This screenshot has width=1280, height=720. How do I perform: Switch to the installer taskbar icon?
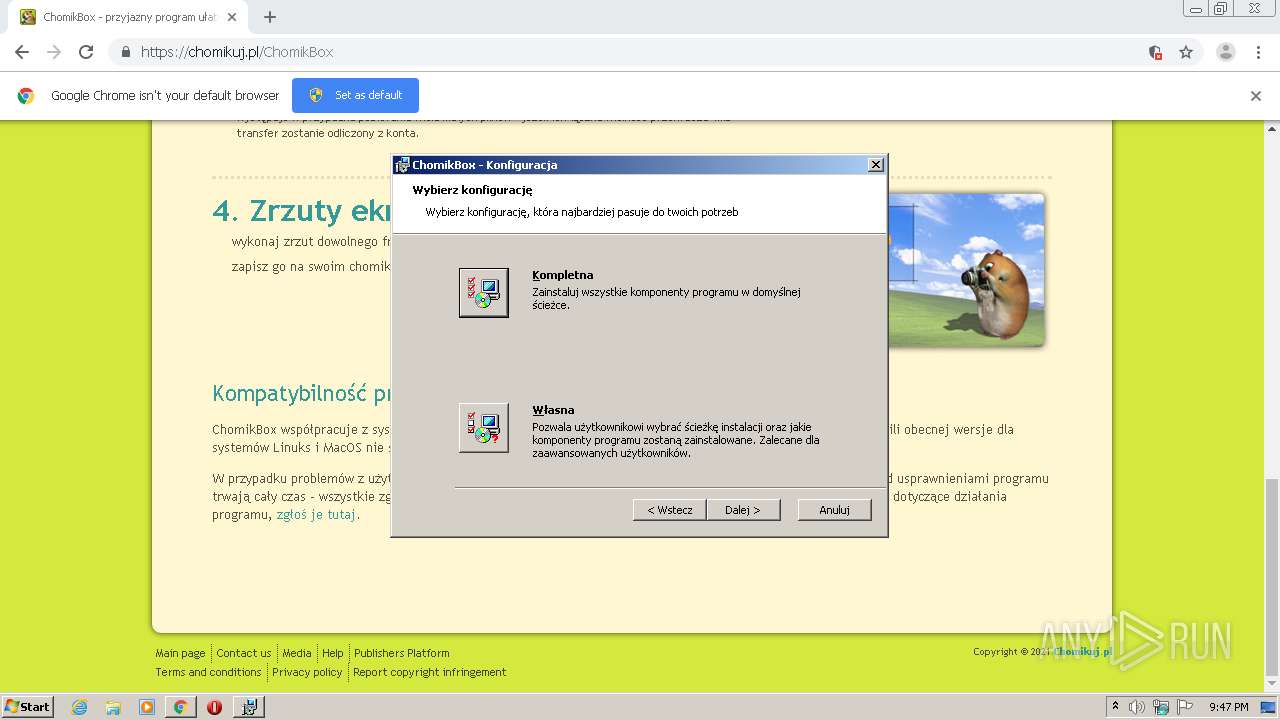(249, 707)
